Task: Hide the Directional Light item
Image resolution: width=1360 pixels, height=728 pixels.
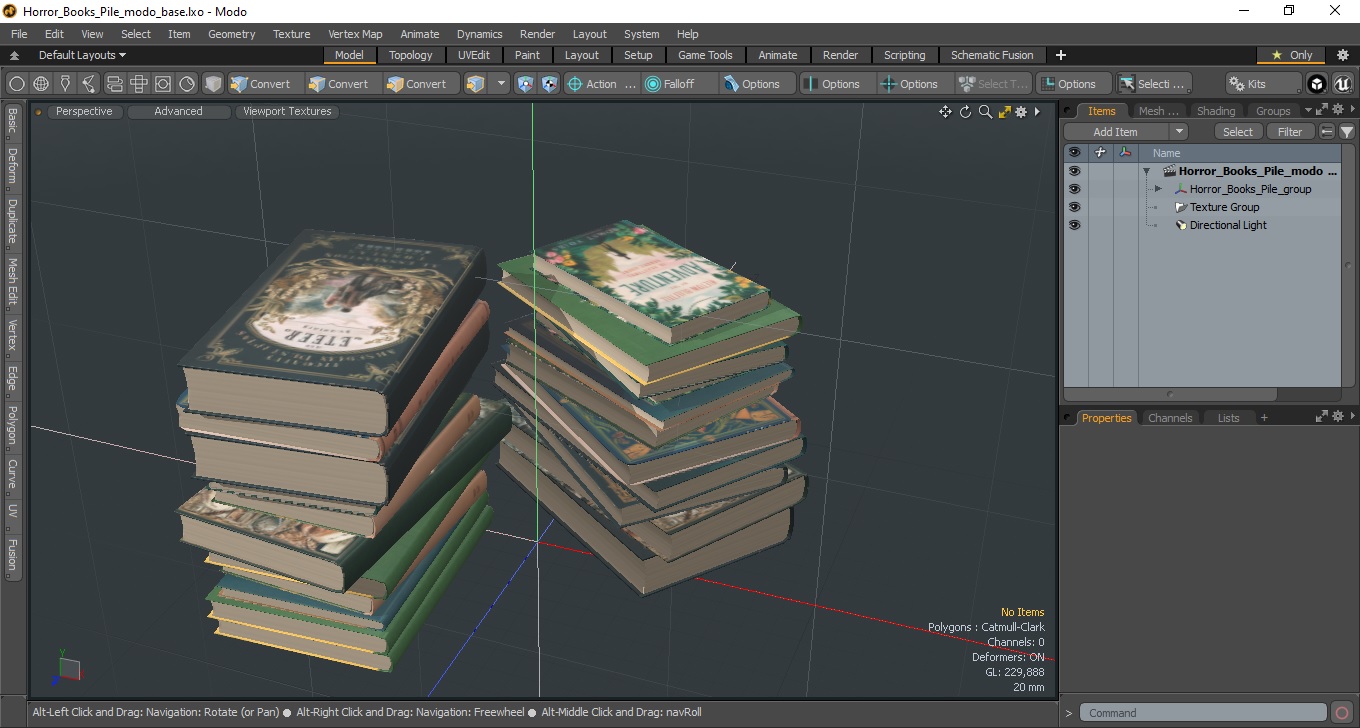Action: point(1074,225)
